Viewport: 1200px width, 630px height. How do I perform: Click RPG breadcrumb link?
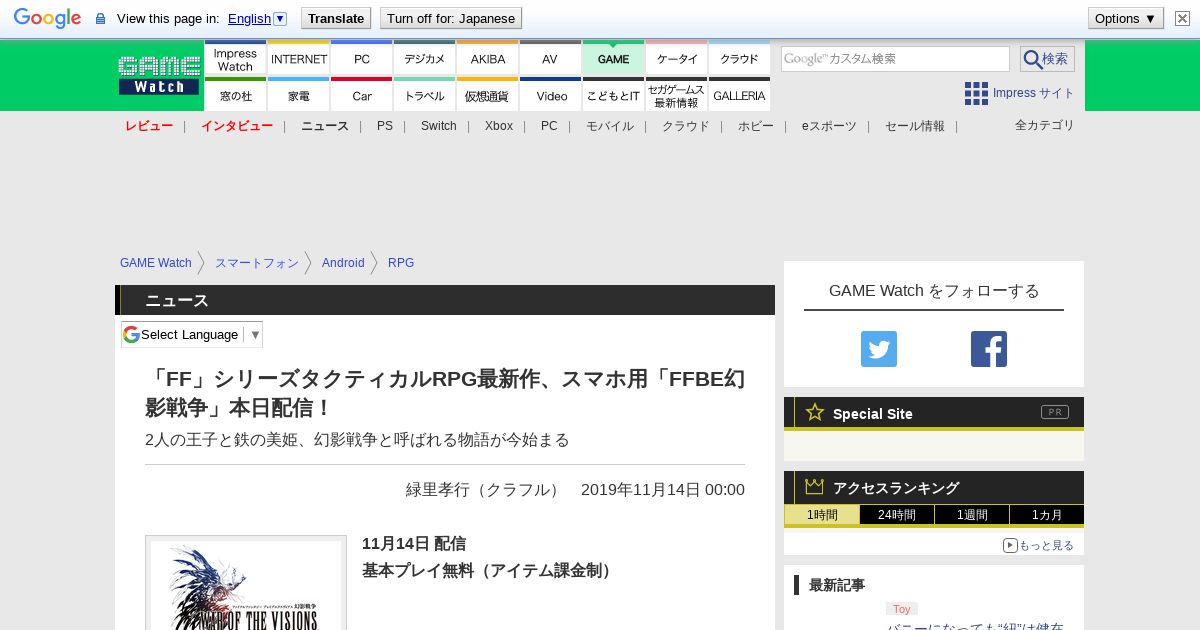(x=401, y=263)
